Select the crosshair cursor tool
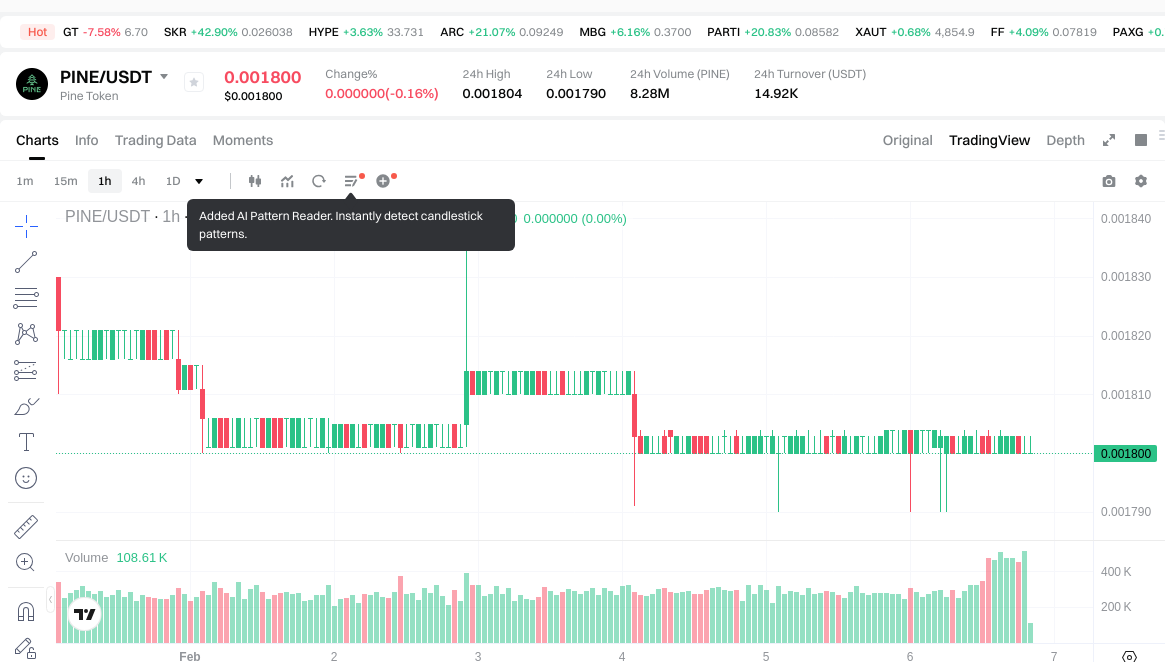Screen dimensions: 1165x662 pyautogui.click(x=27, y=226)
